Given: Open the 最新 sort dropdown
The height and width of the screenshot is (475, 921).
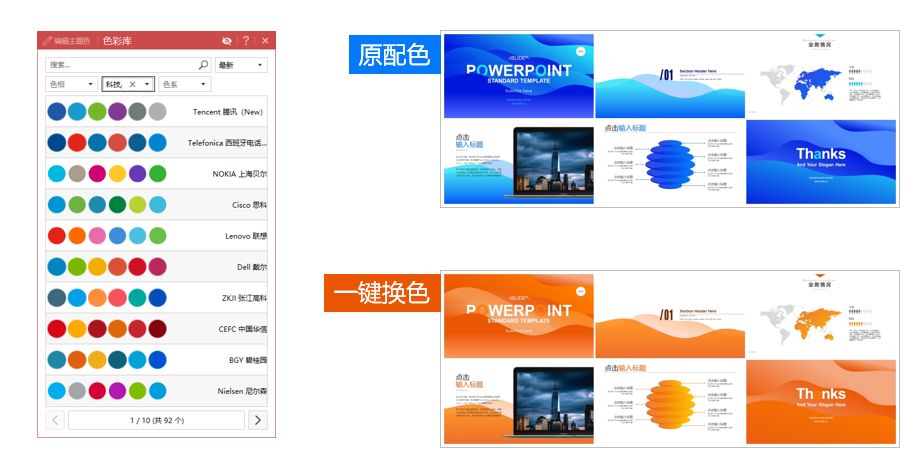Looking at the screenshot, I should tap(241, 65).
